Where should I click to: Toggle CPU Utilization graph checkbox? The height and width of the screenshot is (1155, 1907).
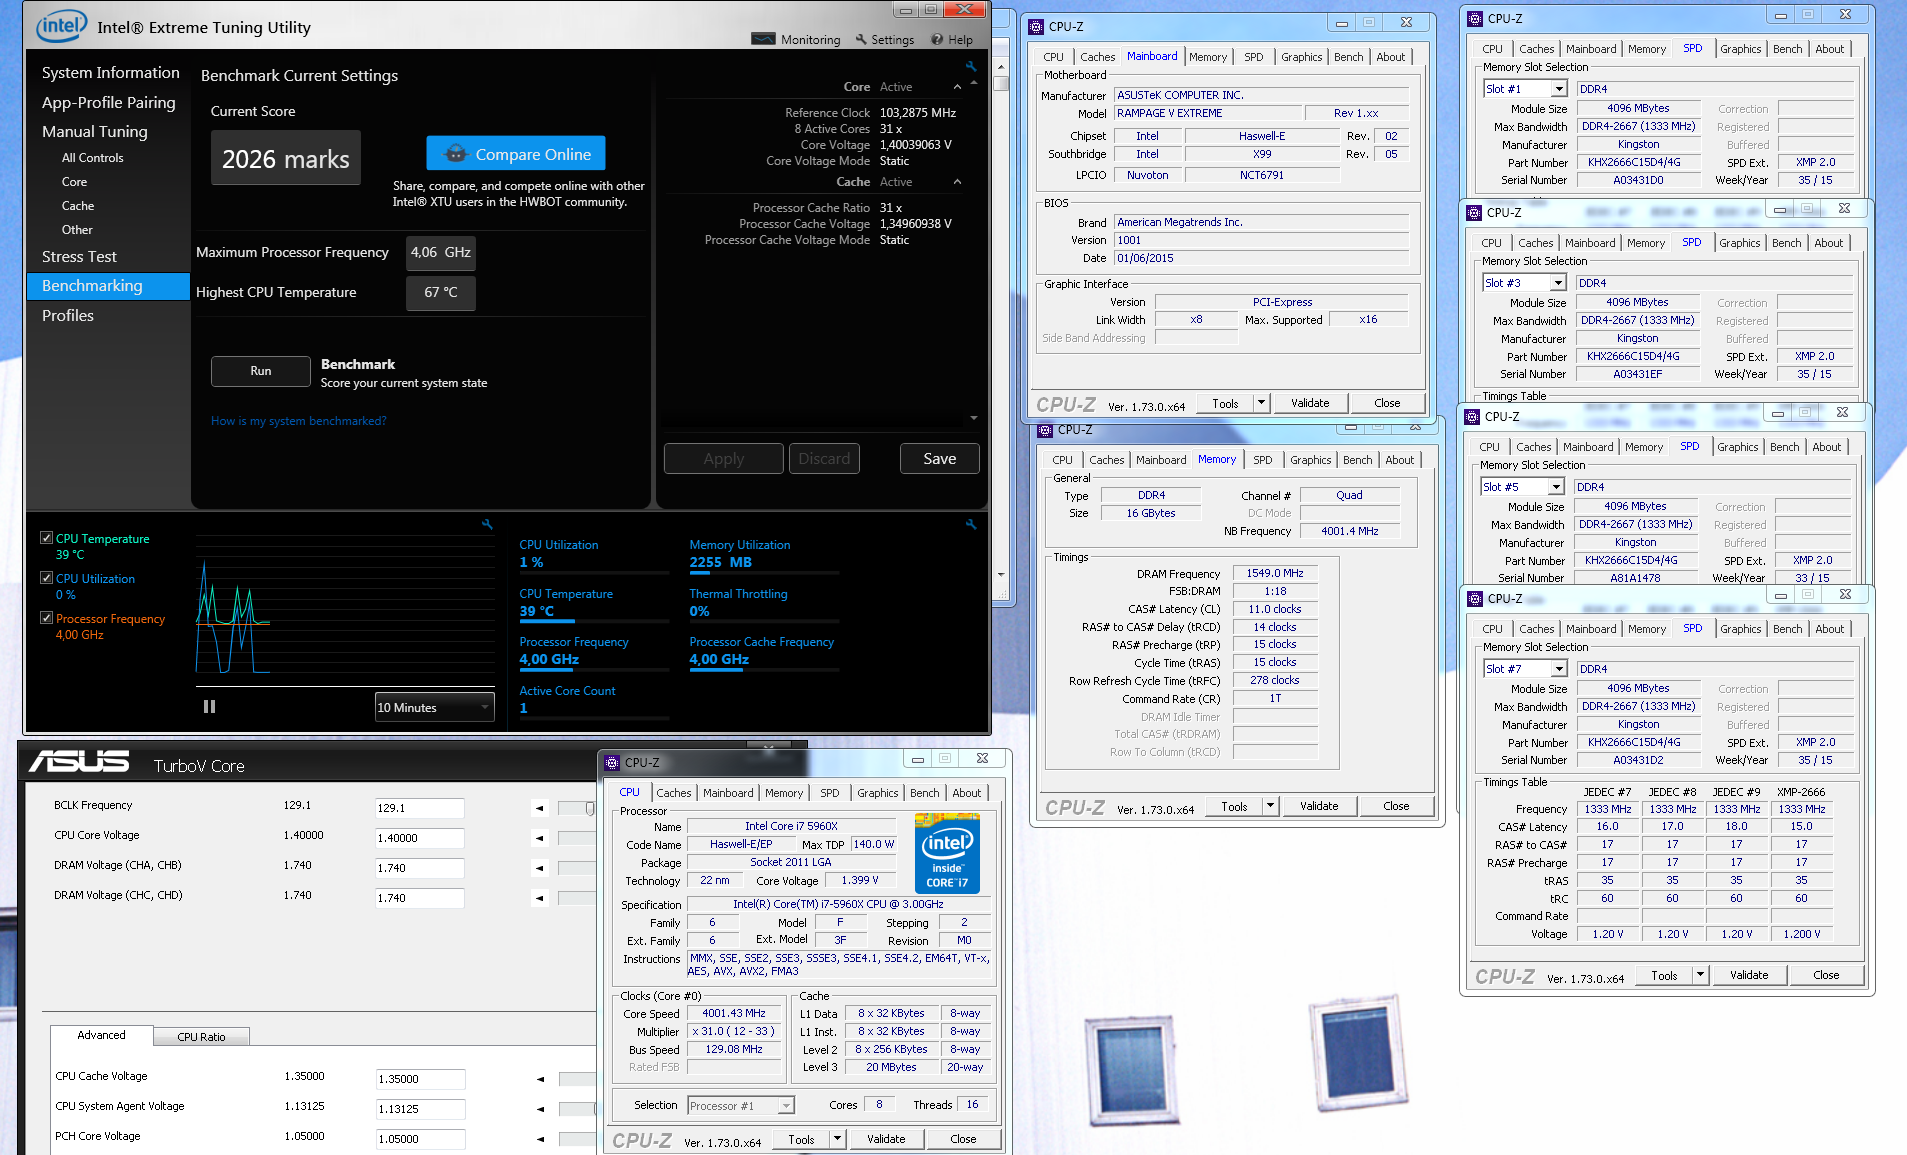pyautogui.click(x=46, y=578)
